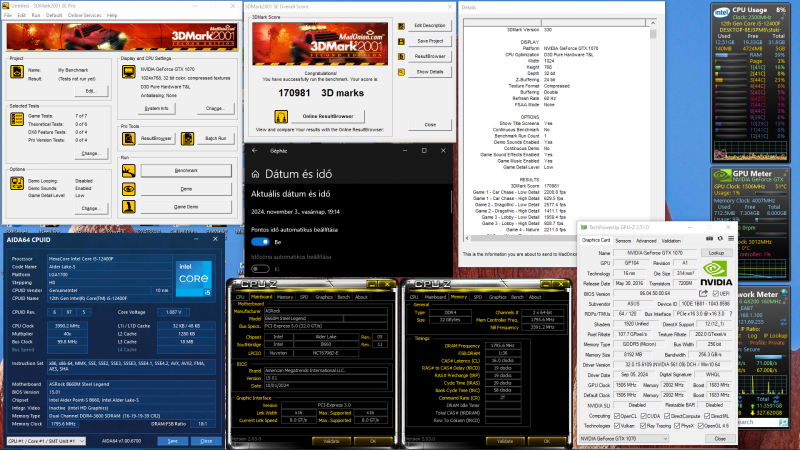800x450 pixels.
Task: Toggle the DirectCompute checkbox in GPU-Z
Action: [667, 416]
